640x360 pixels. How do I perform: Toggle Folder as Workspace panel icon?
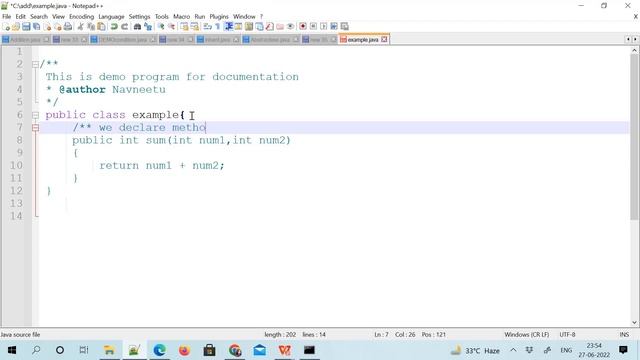pos(280,27)
